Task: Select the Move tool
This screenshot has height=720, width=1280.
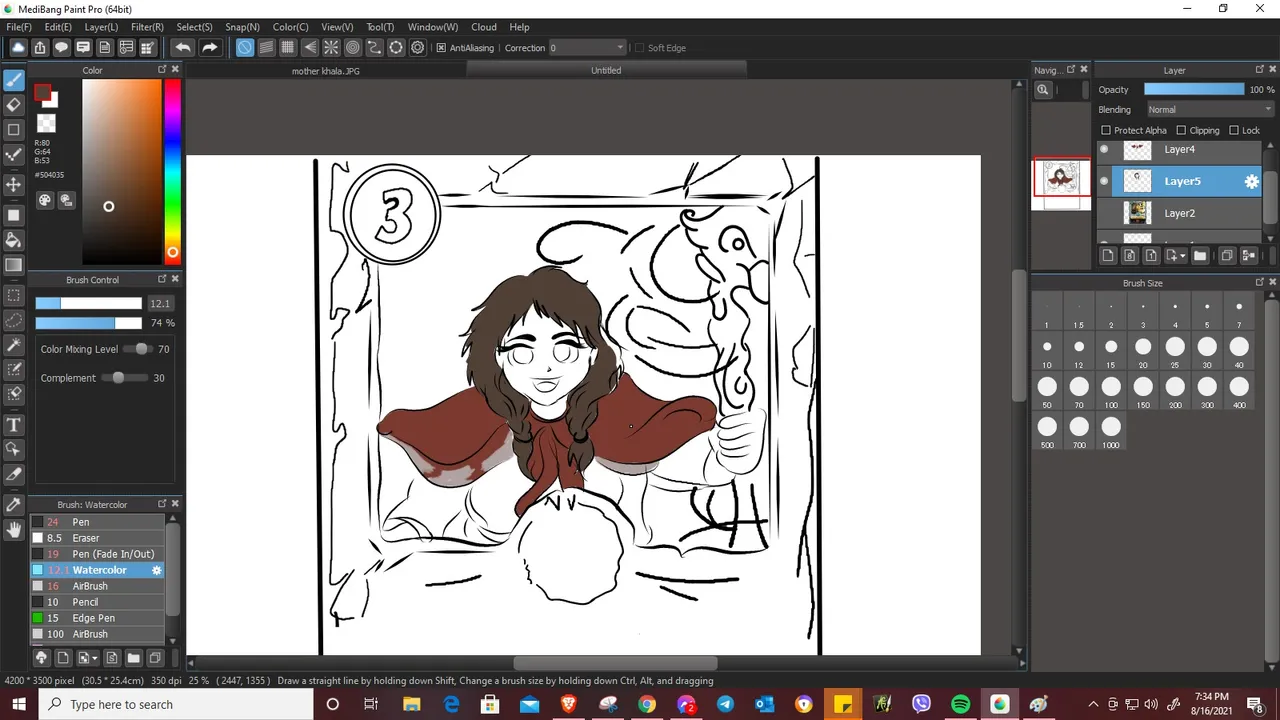Action: (x=14, y=185)
